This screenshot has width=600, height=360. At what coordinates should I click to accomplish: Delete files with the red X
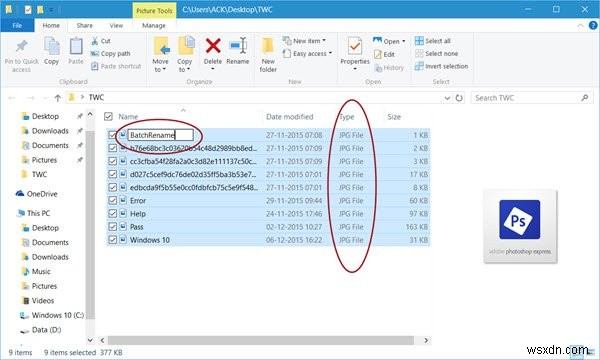[x=213, y=46]
